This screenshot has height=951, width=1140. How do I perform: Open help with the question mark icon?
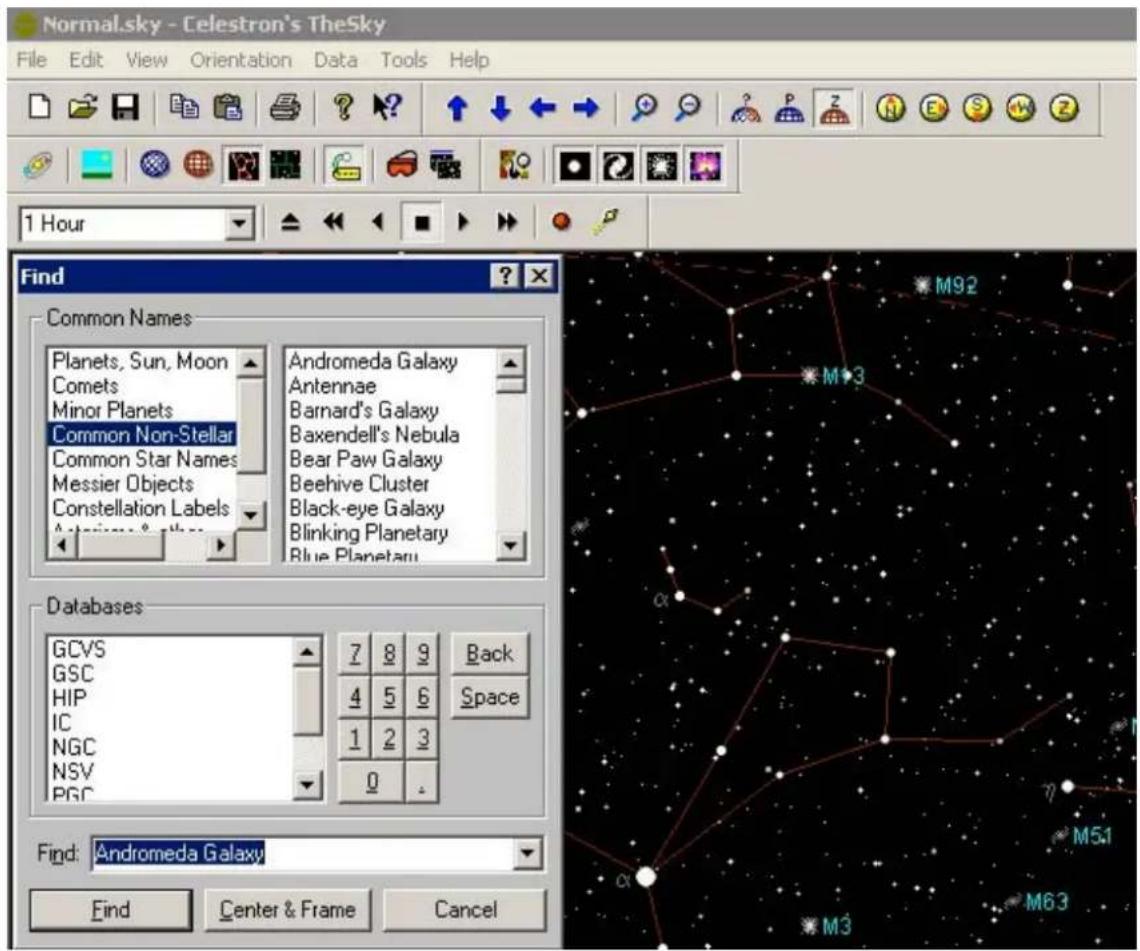(x=343, y=108)
